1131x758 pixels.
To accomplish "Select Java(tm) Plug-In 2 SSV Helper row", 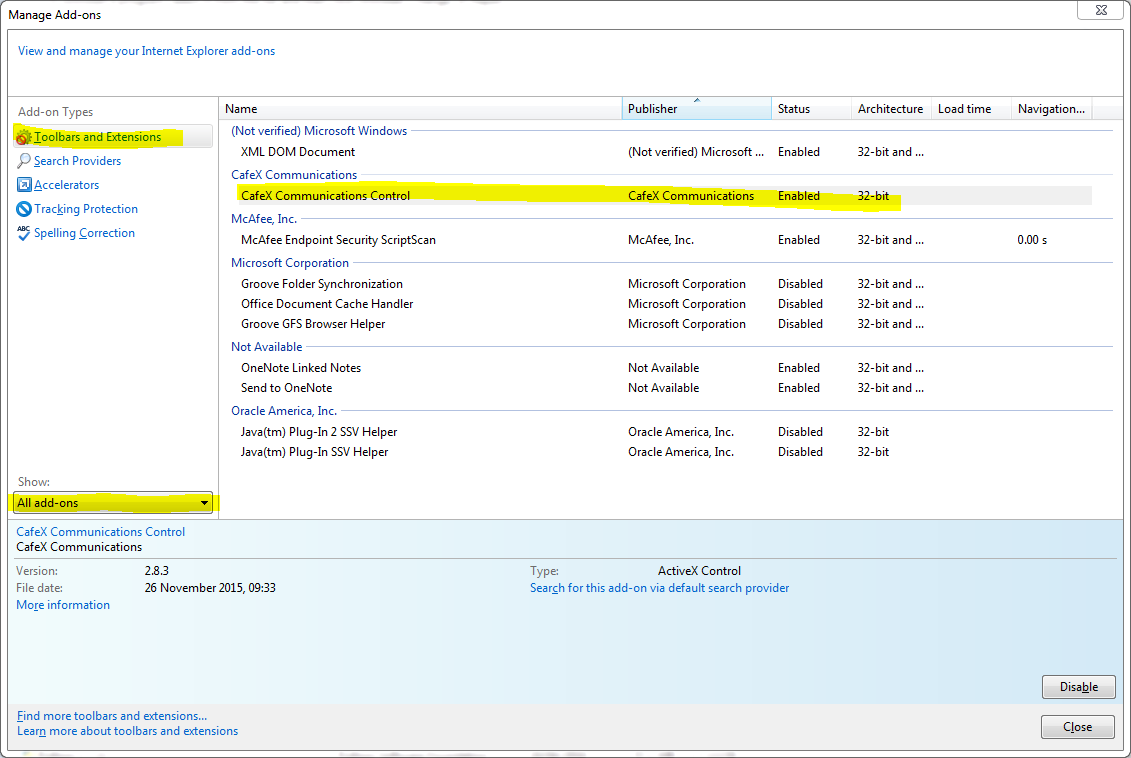I will coord(664,431).
